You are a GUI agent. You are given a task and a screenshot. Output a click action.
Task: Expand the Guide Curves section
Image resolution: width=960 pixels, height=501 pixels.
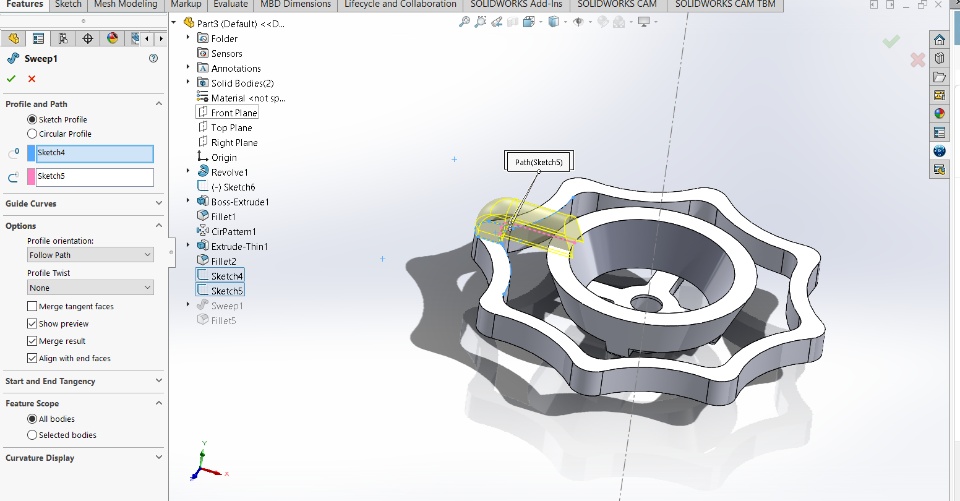159,203
